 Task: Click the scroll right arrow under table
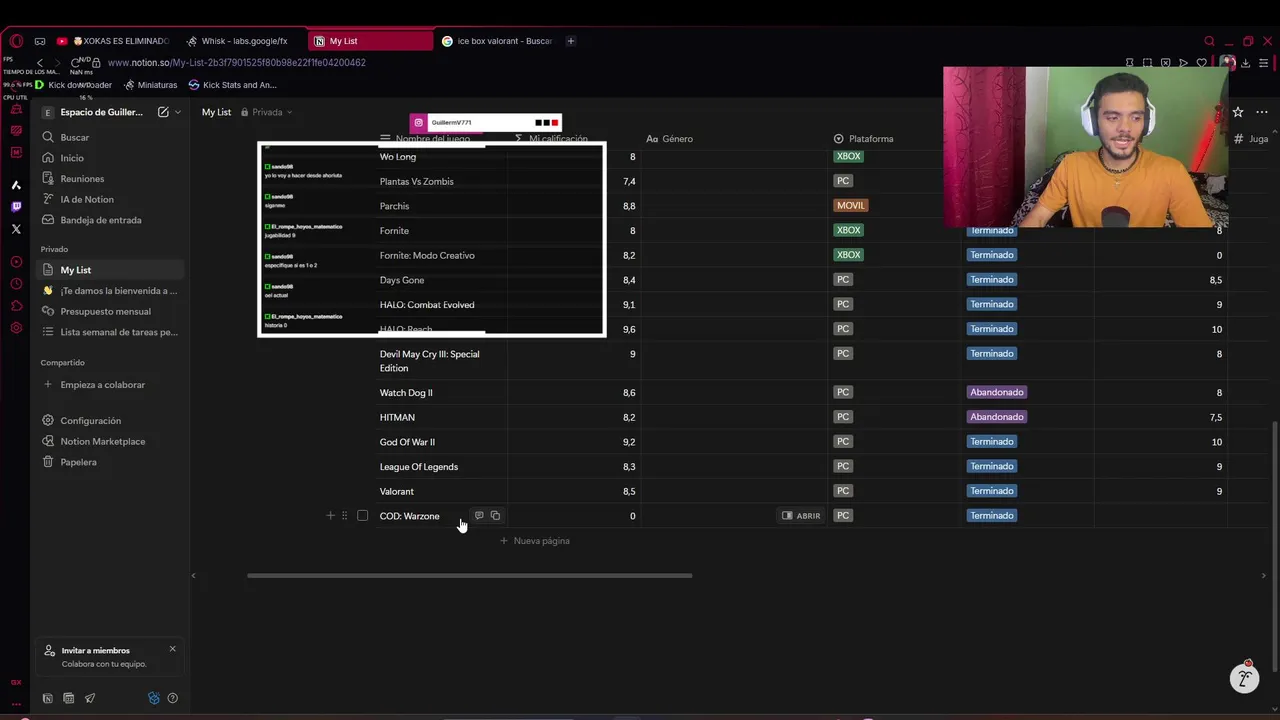(1263, 576)
